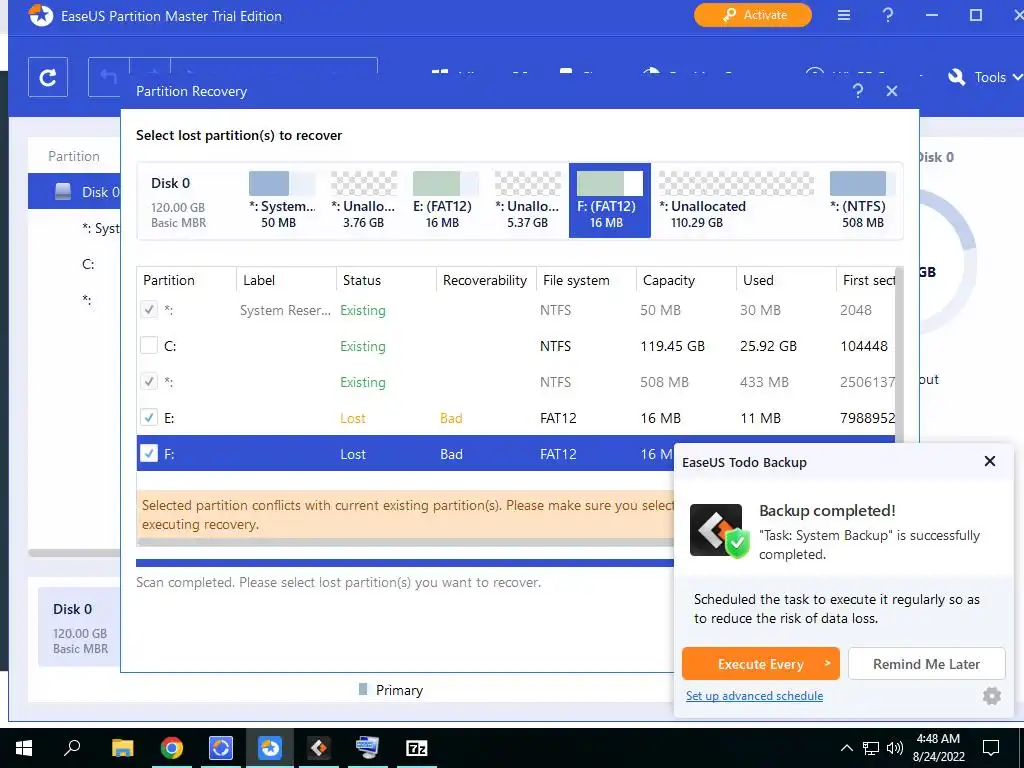This screenshot has height=768, width=1024.
Task: Open the hamburger menu in the title bar
Action: point(844,15)
